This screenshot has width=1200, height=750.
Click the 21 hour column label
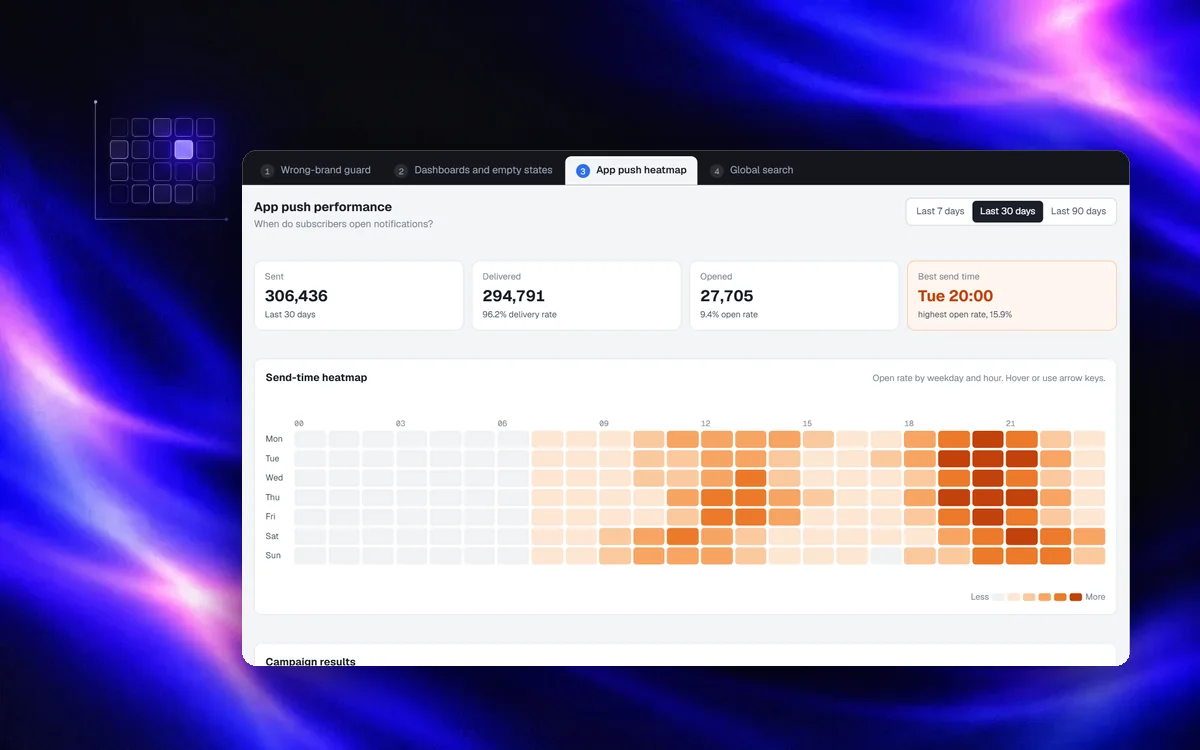1011,423
